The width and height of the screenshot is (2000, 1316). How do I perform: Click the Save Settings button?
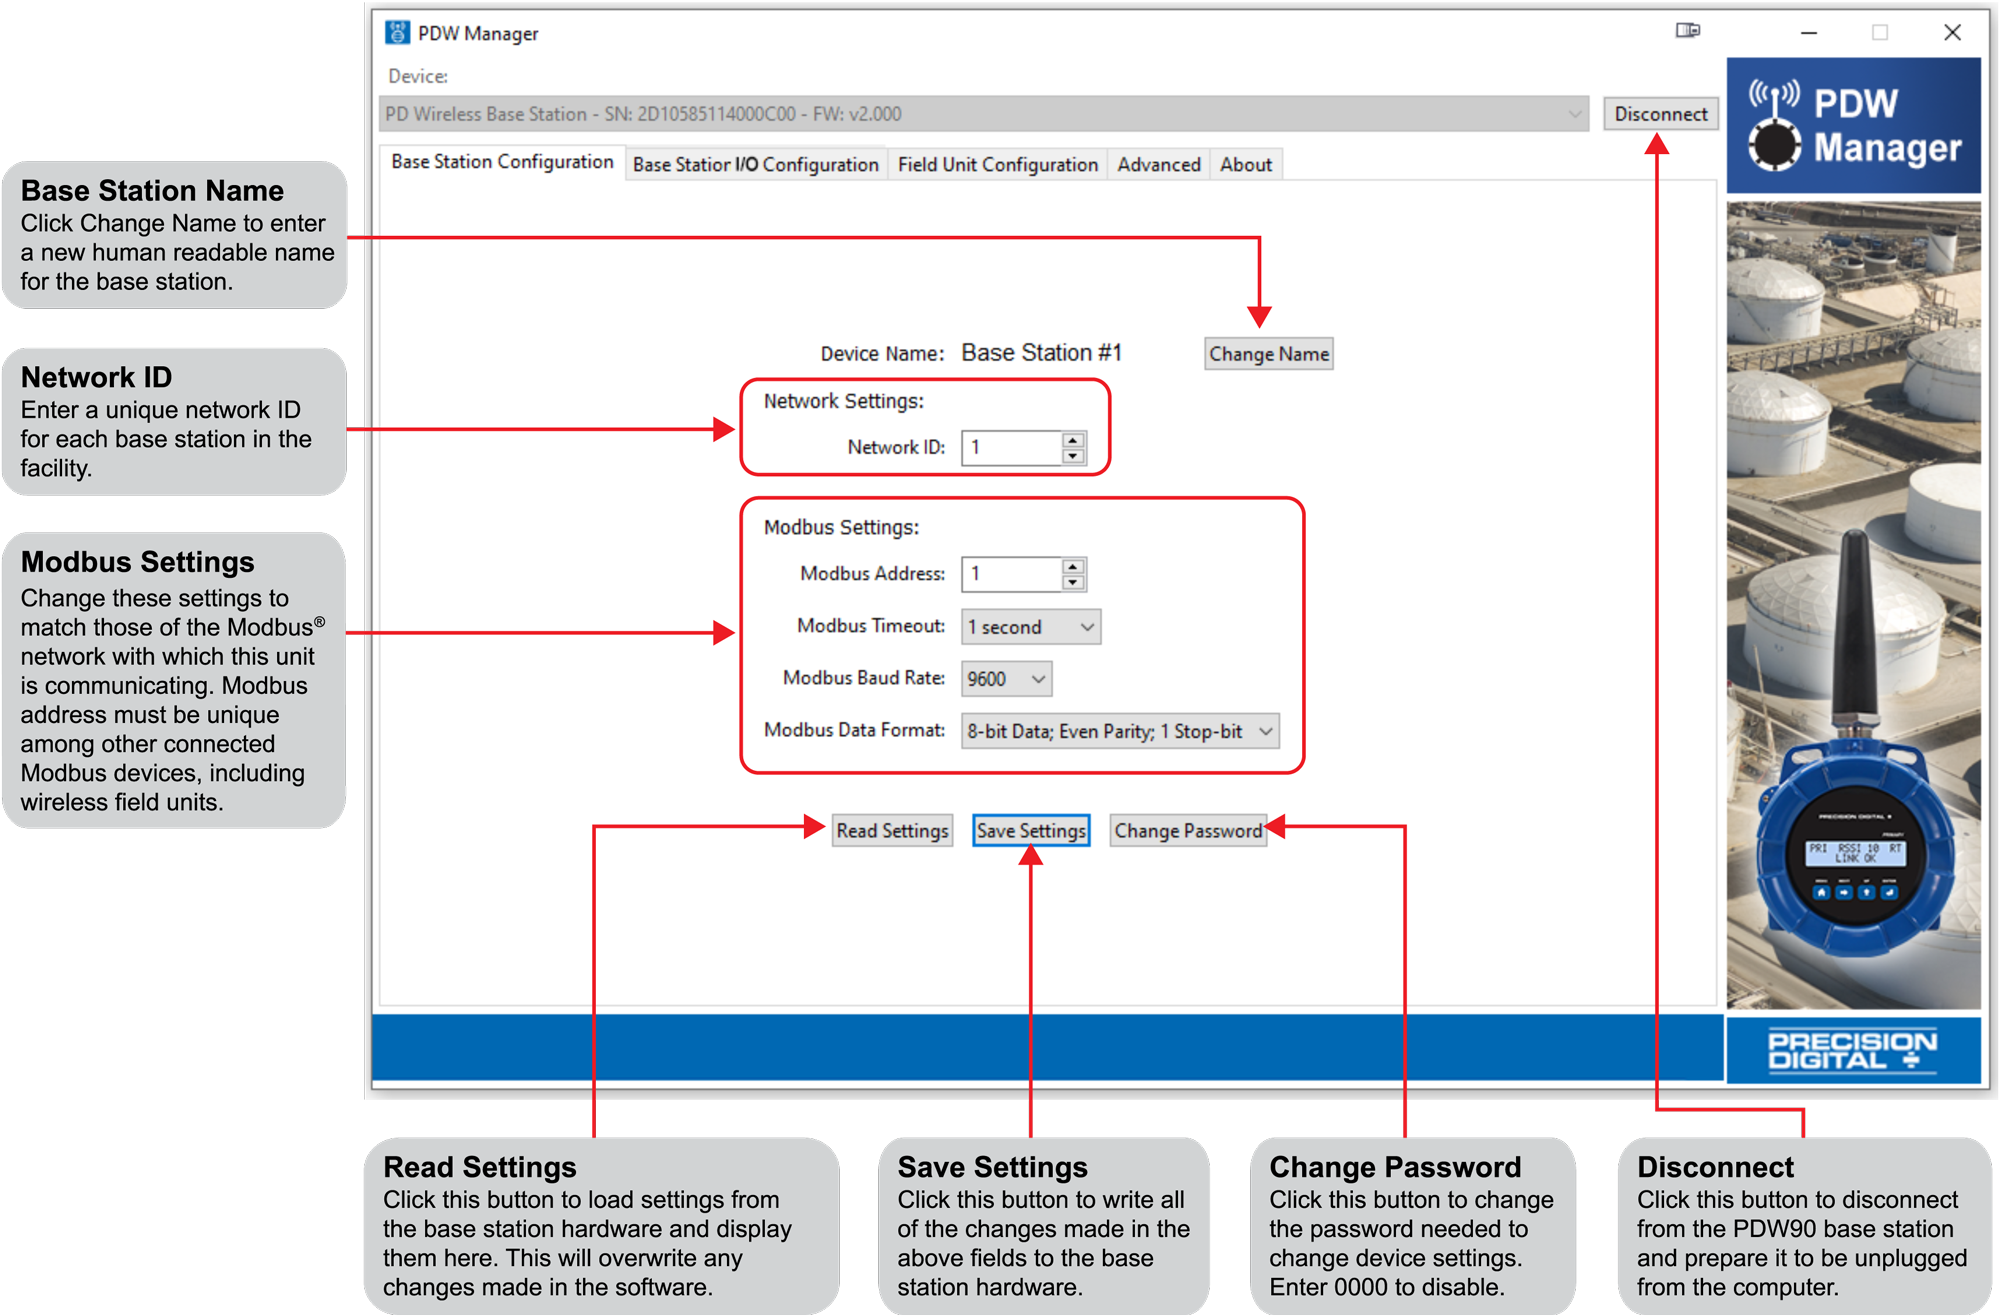point(1031,831)
